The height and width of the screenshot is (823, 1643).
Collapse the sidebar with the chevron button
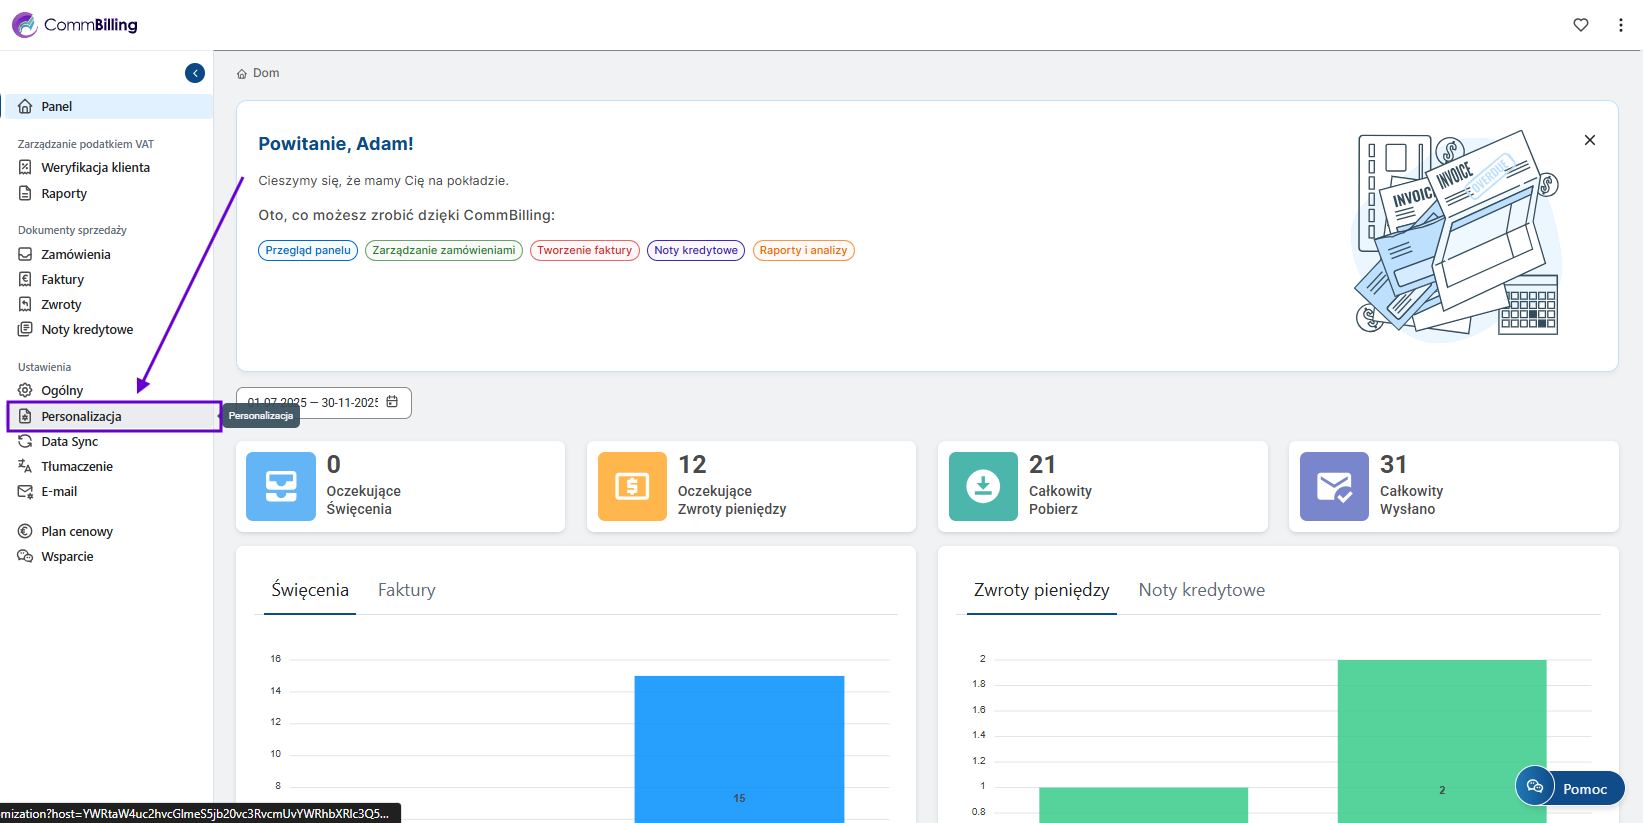(x=195, y=73)
